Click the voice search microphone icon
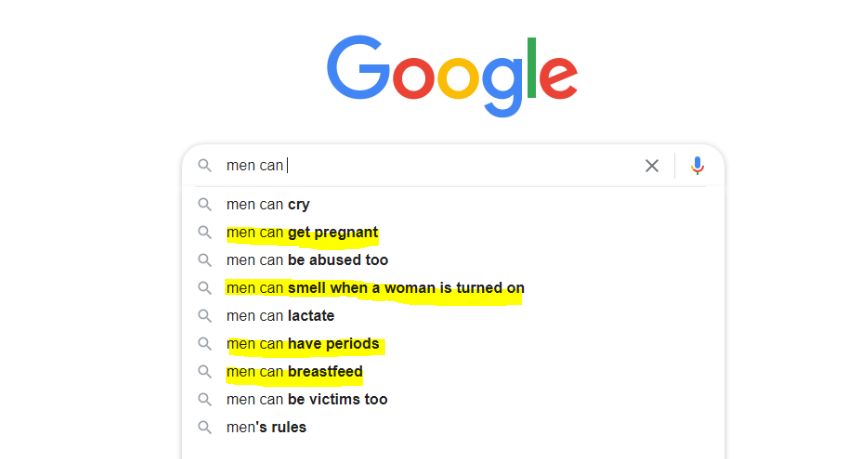The image size is (856, 459). point(697,165)
